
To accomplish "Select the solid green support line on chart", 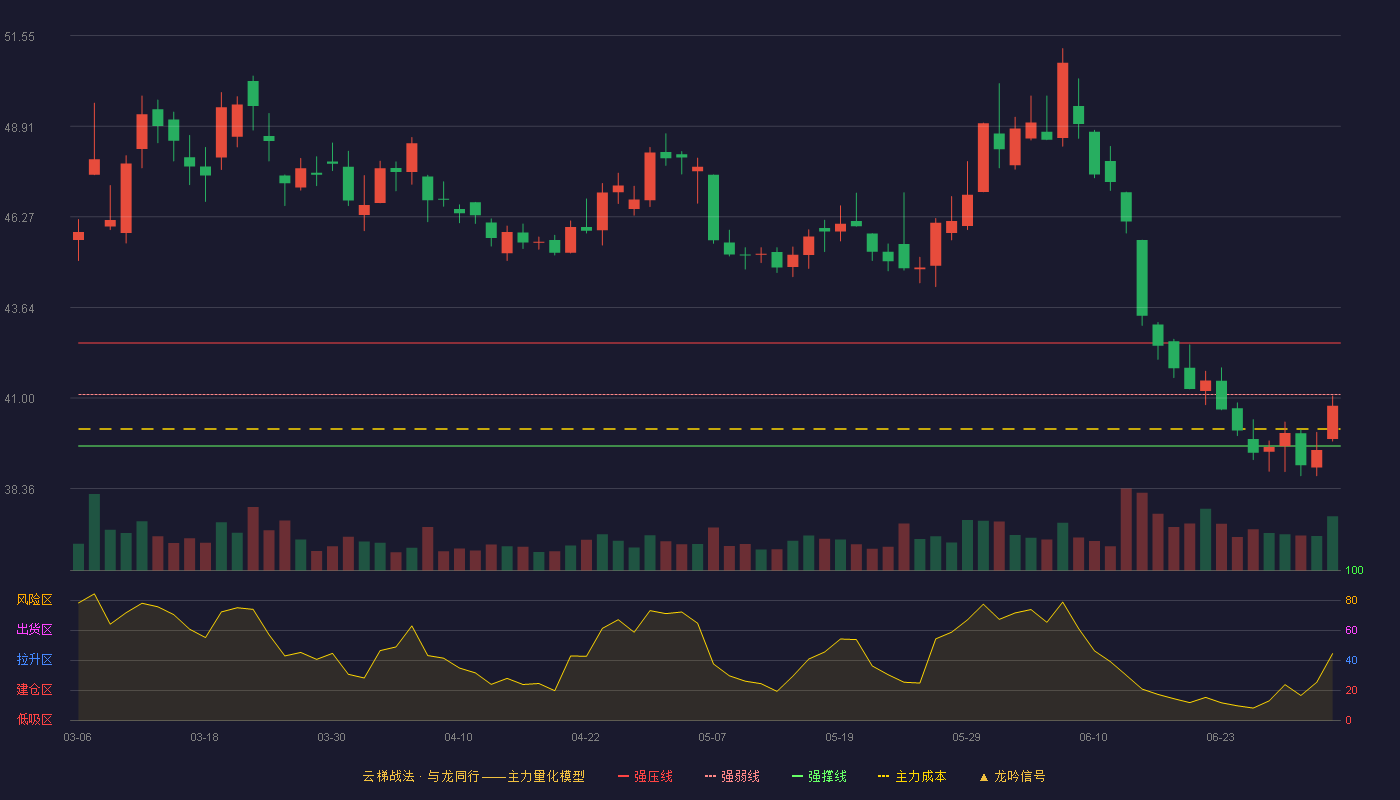I will coord(709,446).
